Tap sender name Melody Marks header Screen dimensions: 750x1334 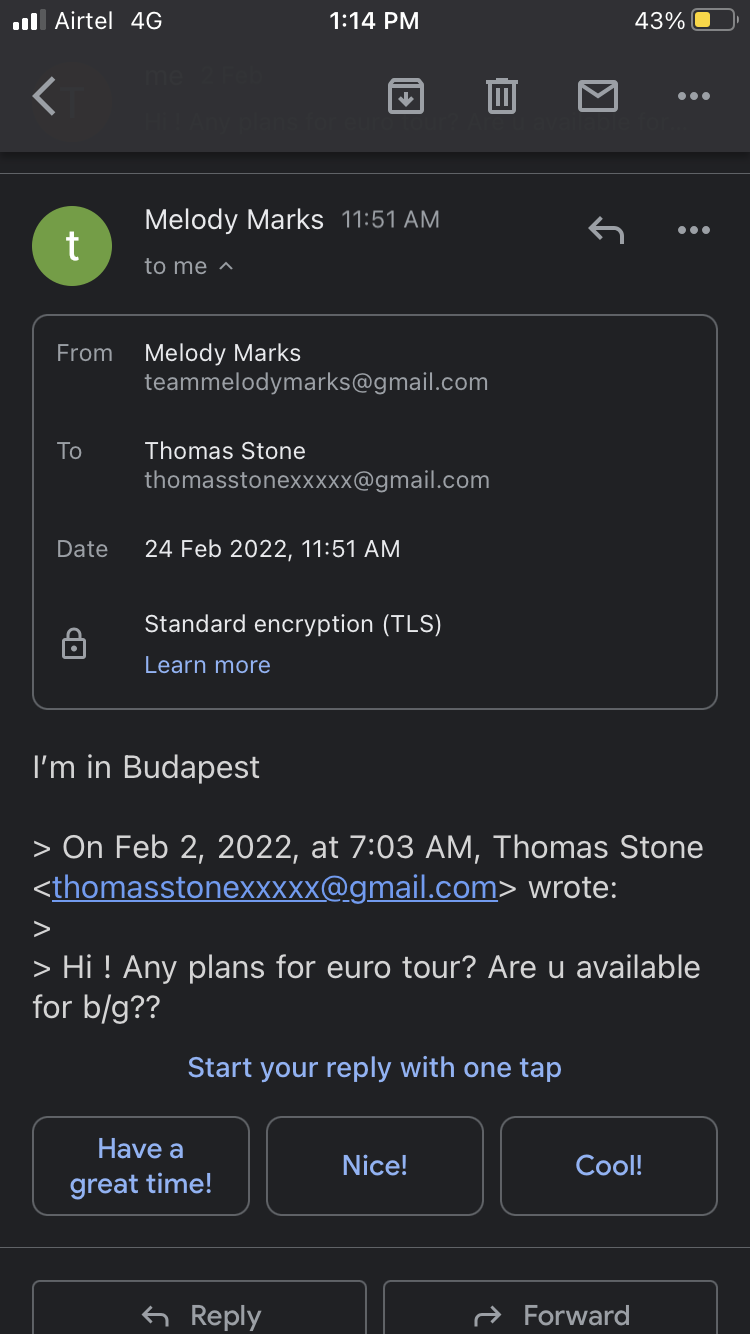coord(234,220)
